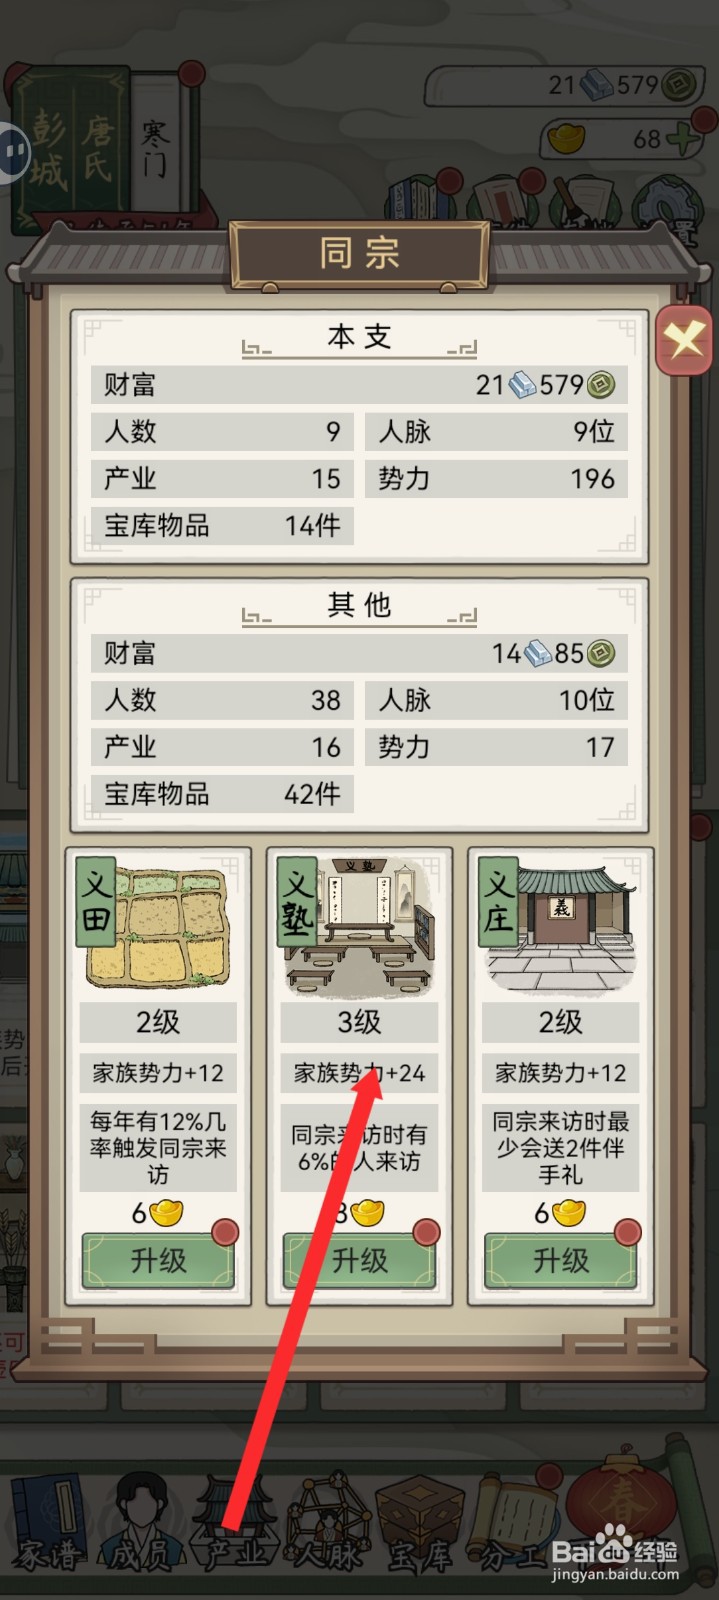Tap the silver and coin currency bar
719x1600 pixels.
pos(562,85)
